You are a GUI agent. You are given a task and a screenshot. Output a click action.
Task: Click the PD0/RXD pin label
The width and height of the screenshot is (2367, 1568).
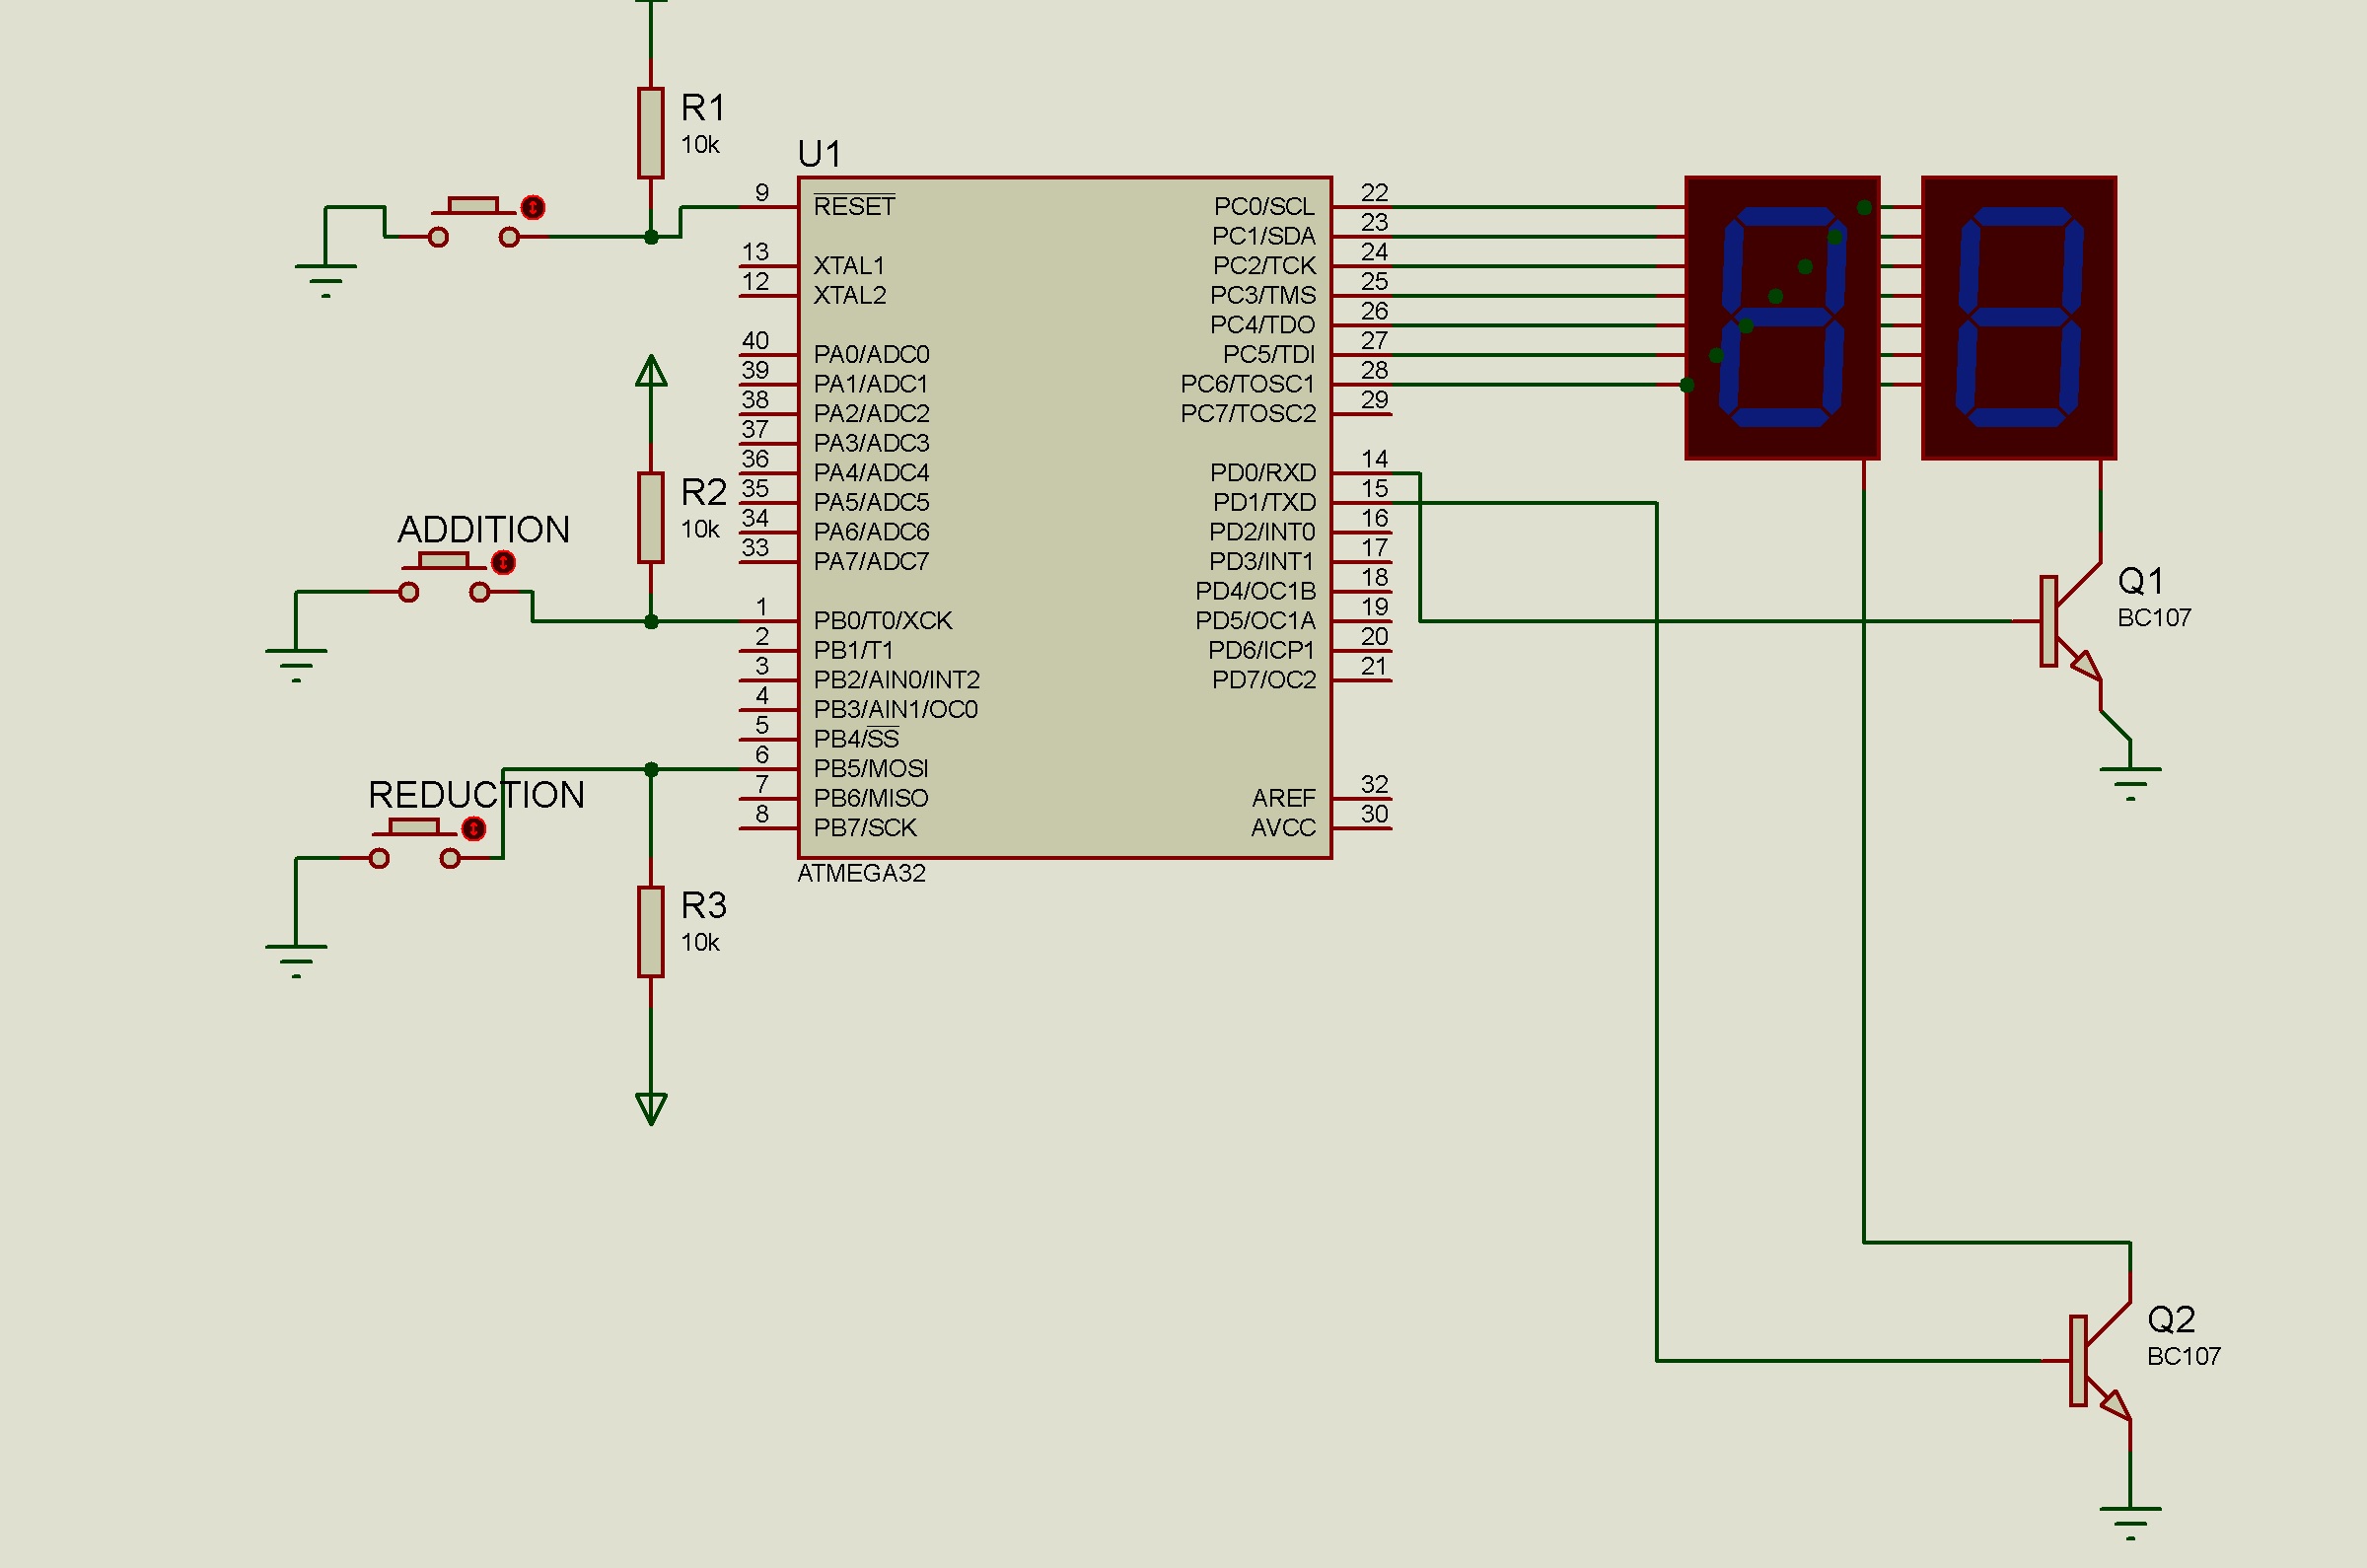[x=1263, y=472]
